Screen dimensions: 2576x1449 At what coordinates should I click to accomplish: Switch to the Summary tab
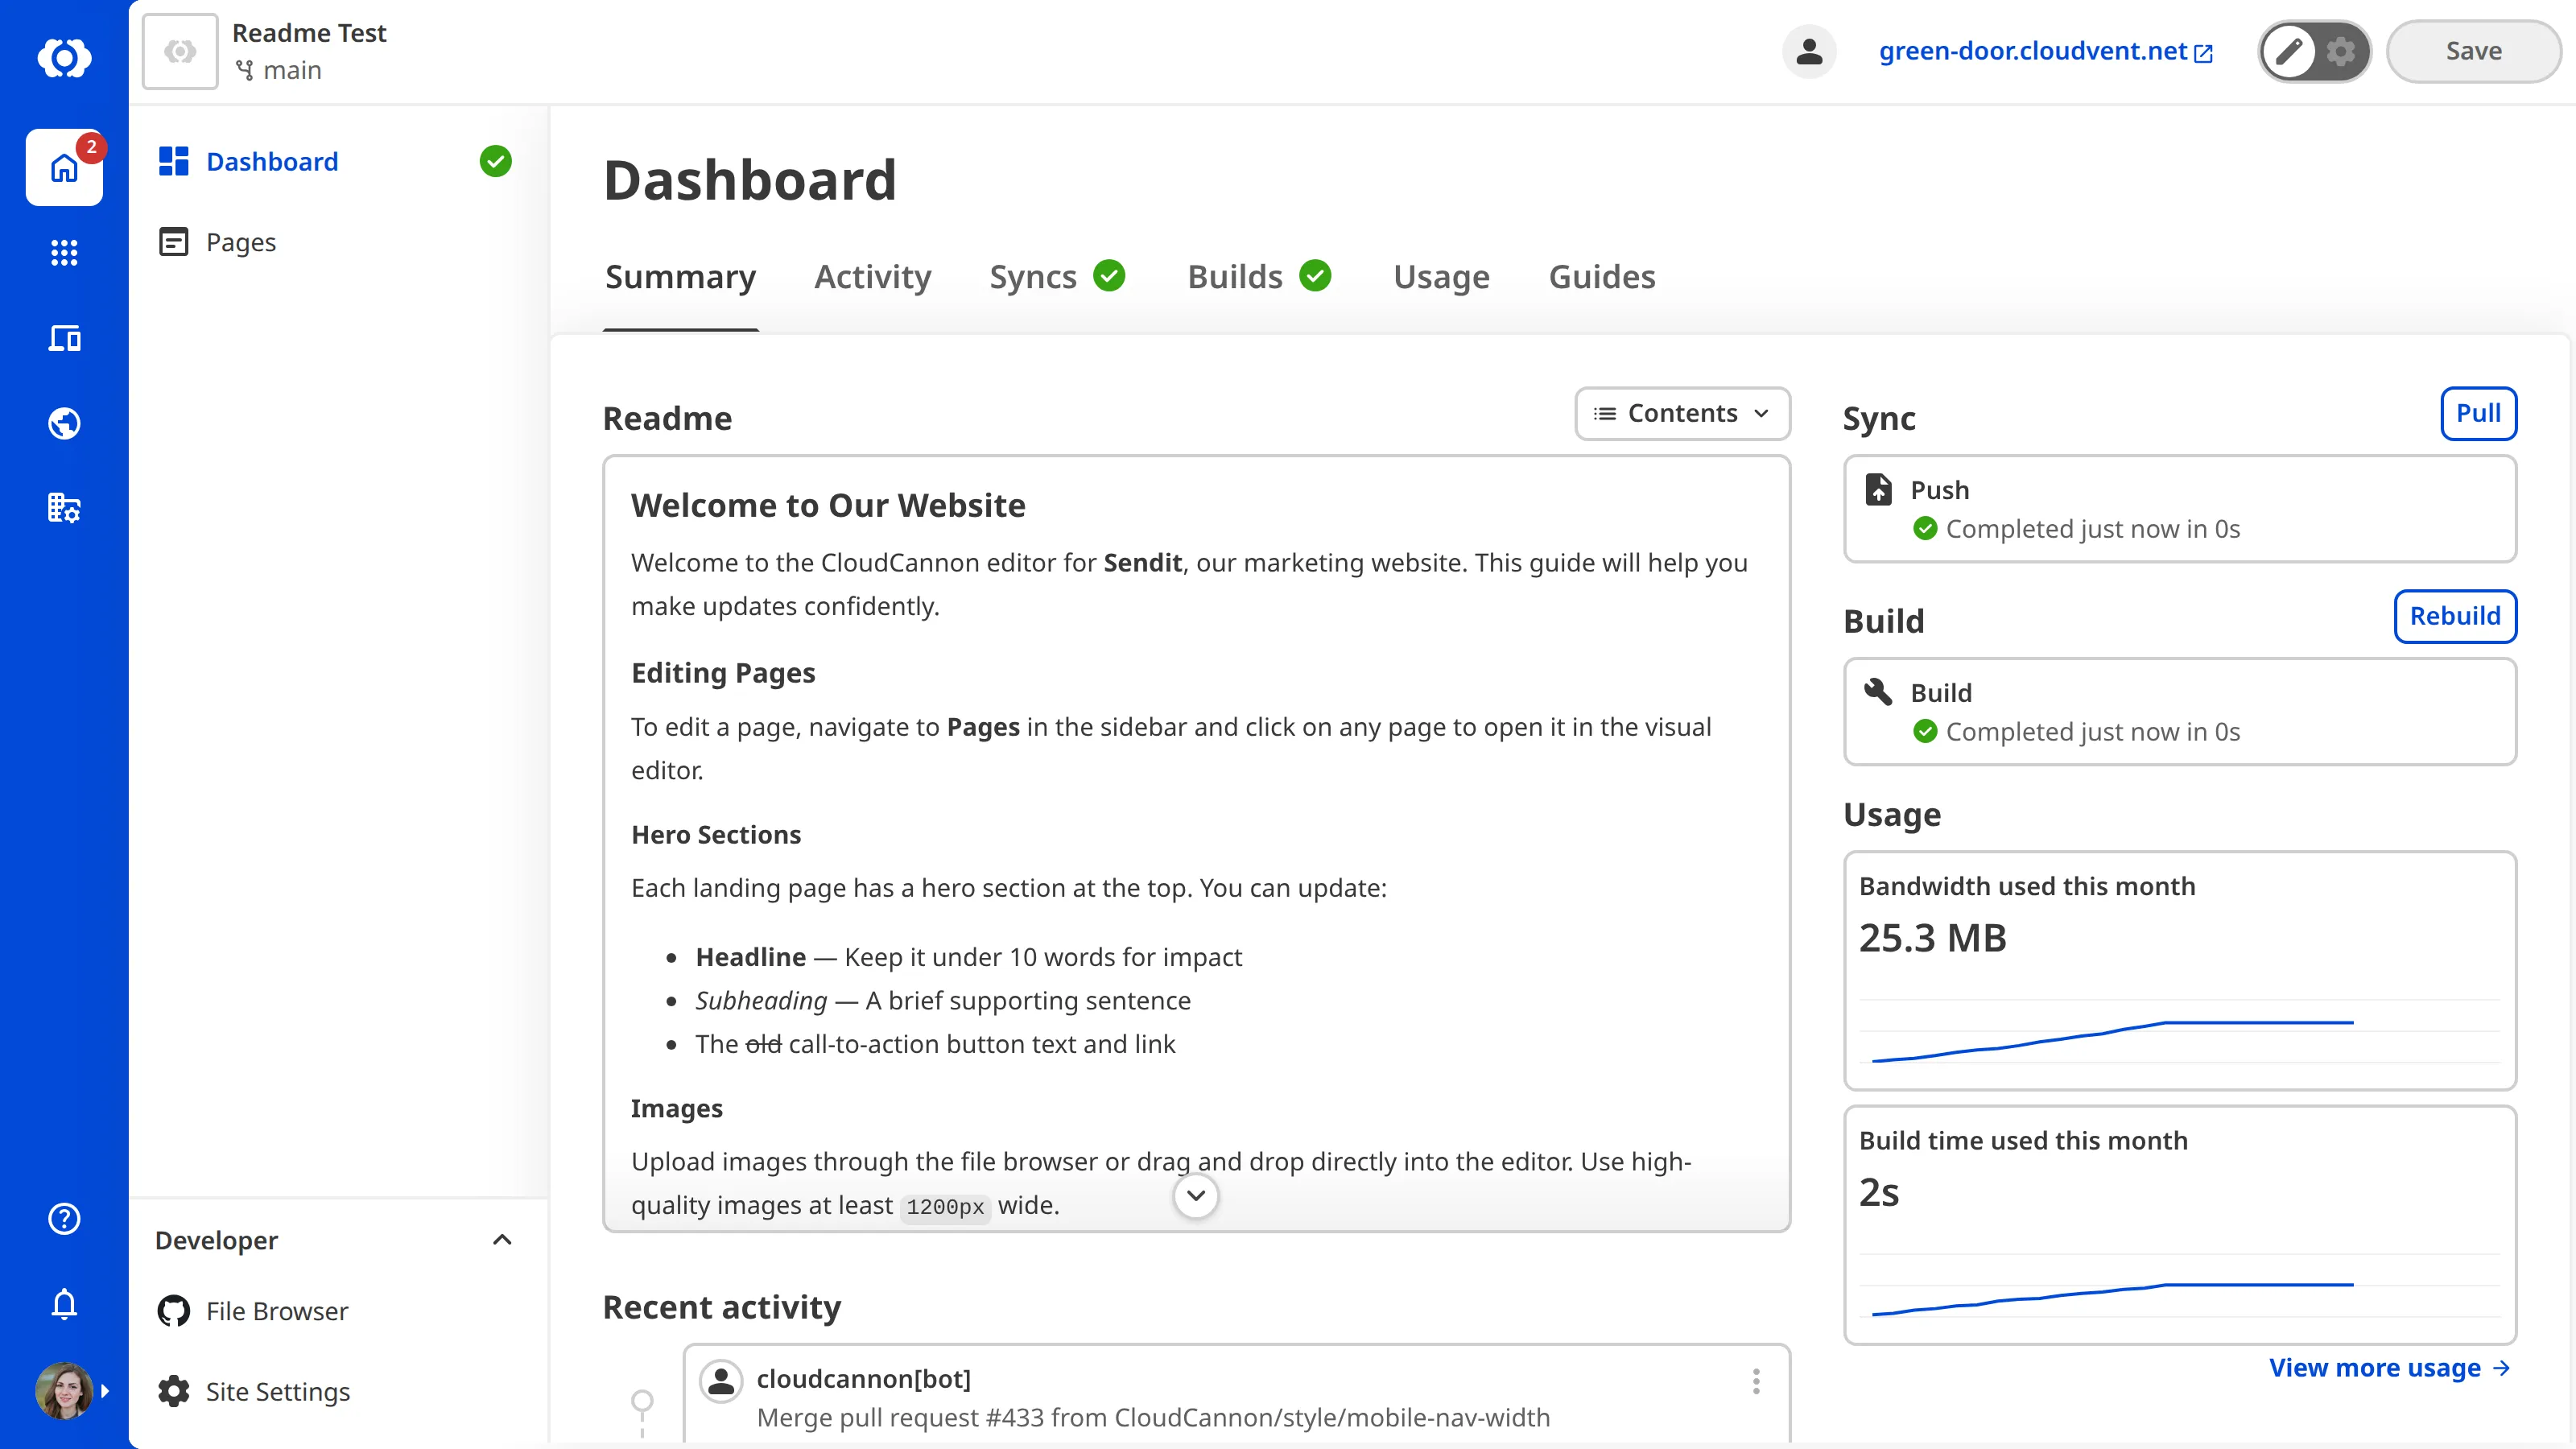[x=680, y=277]
